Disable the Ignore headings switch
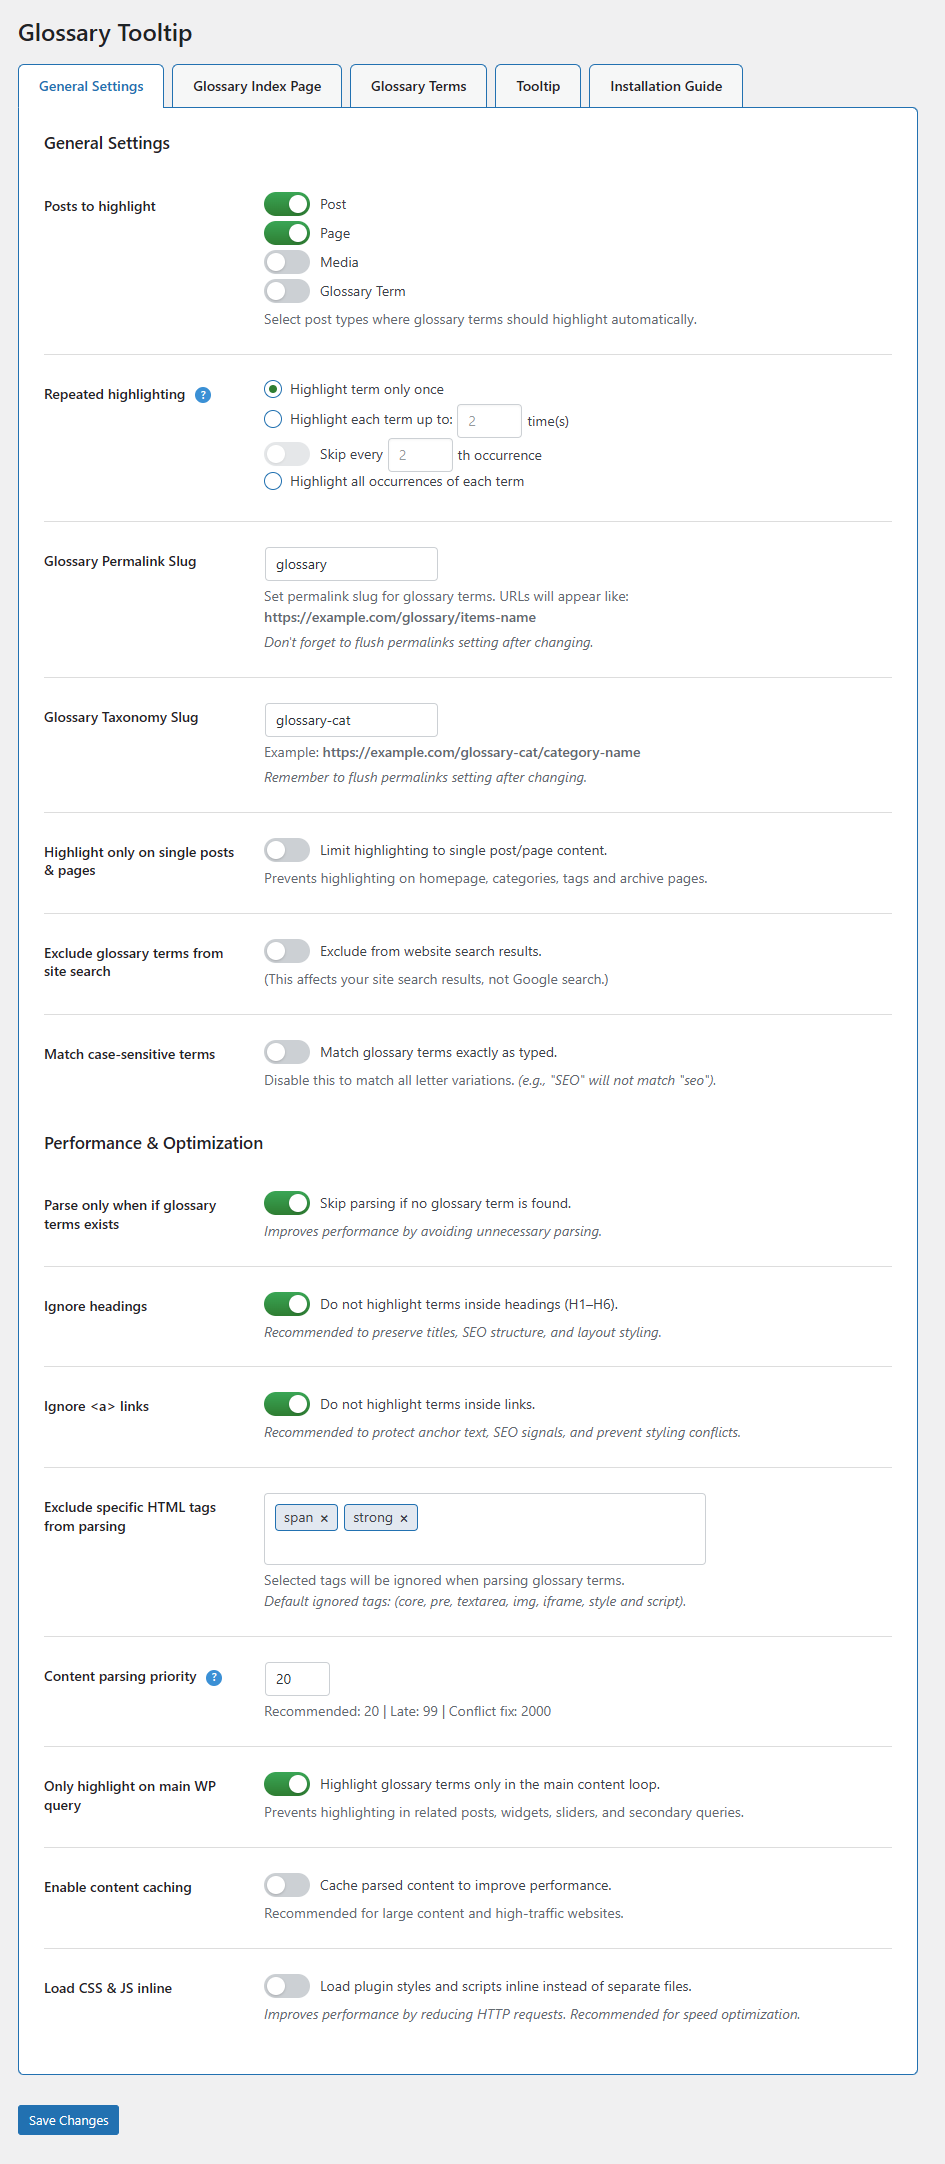 (x=287, y=1304)
